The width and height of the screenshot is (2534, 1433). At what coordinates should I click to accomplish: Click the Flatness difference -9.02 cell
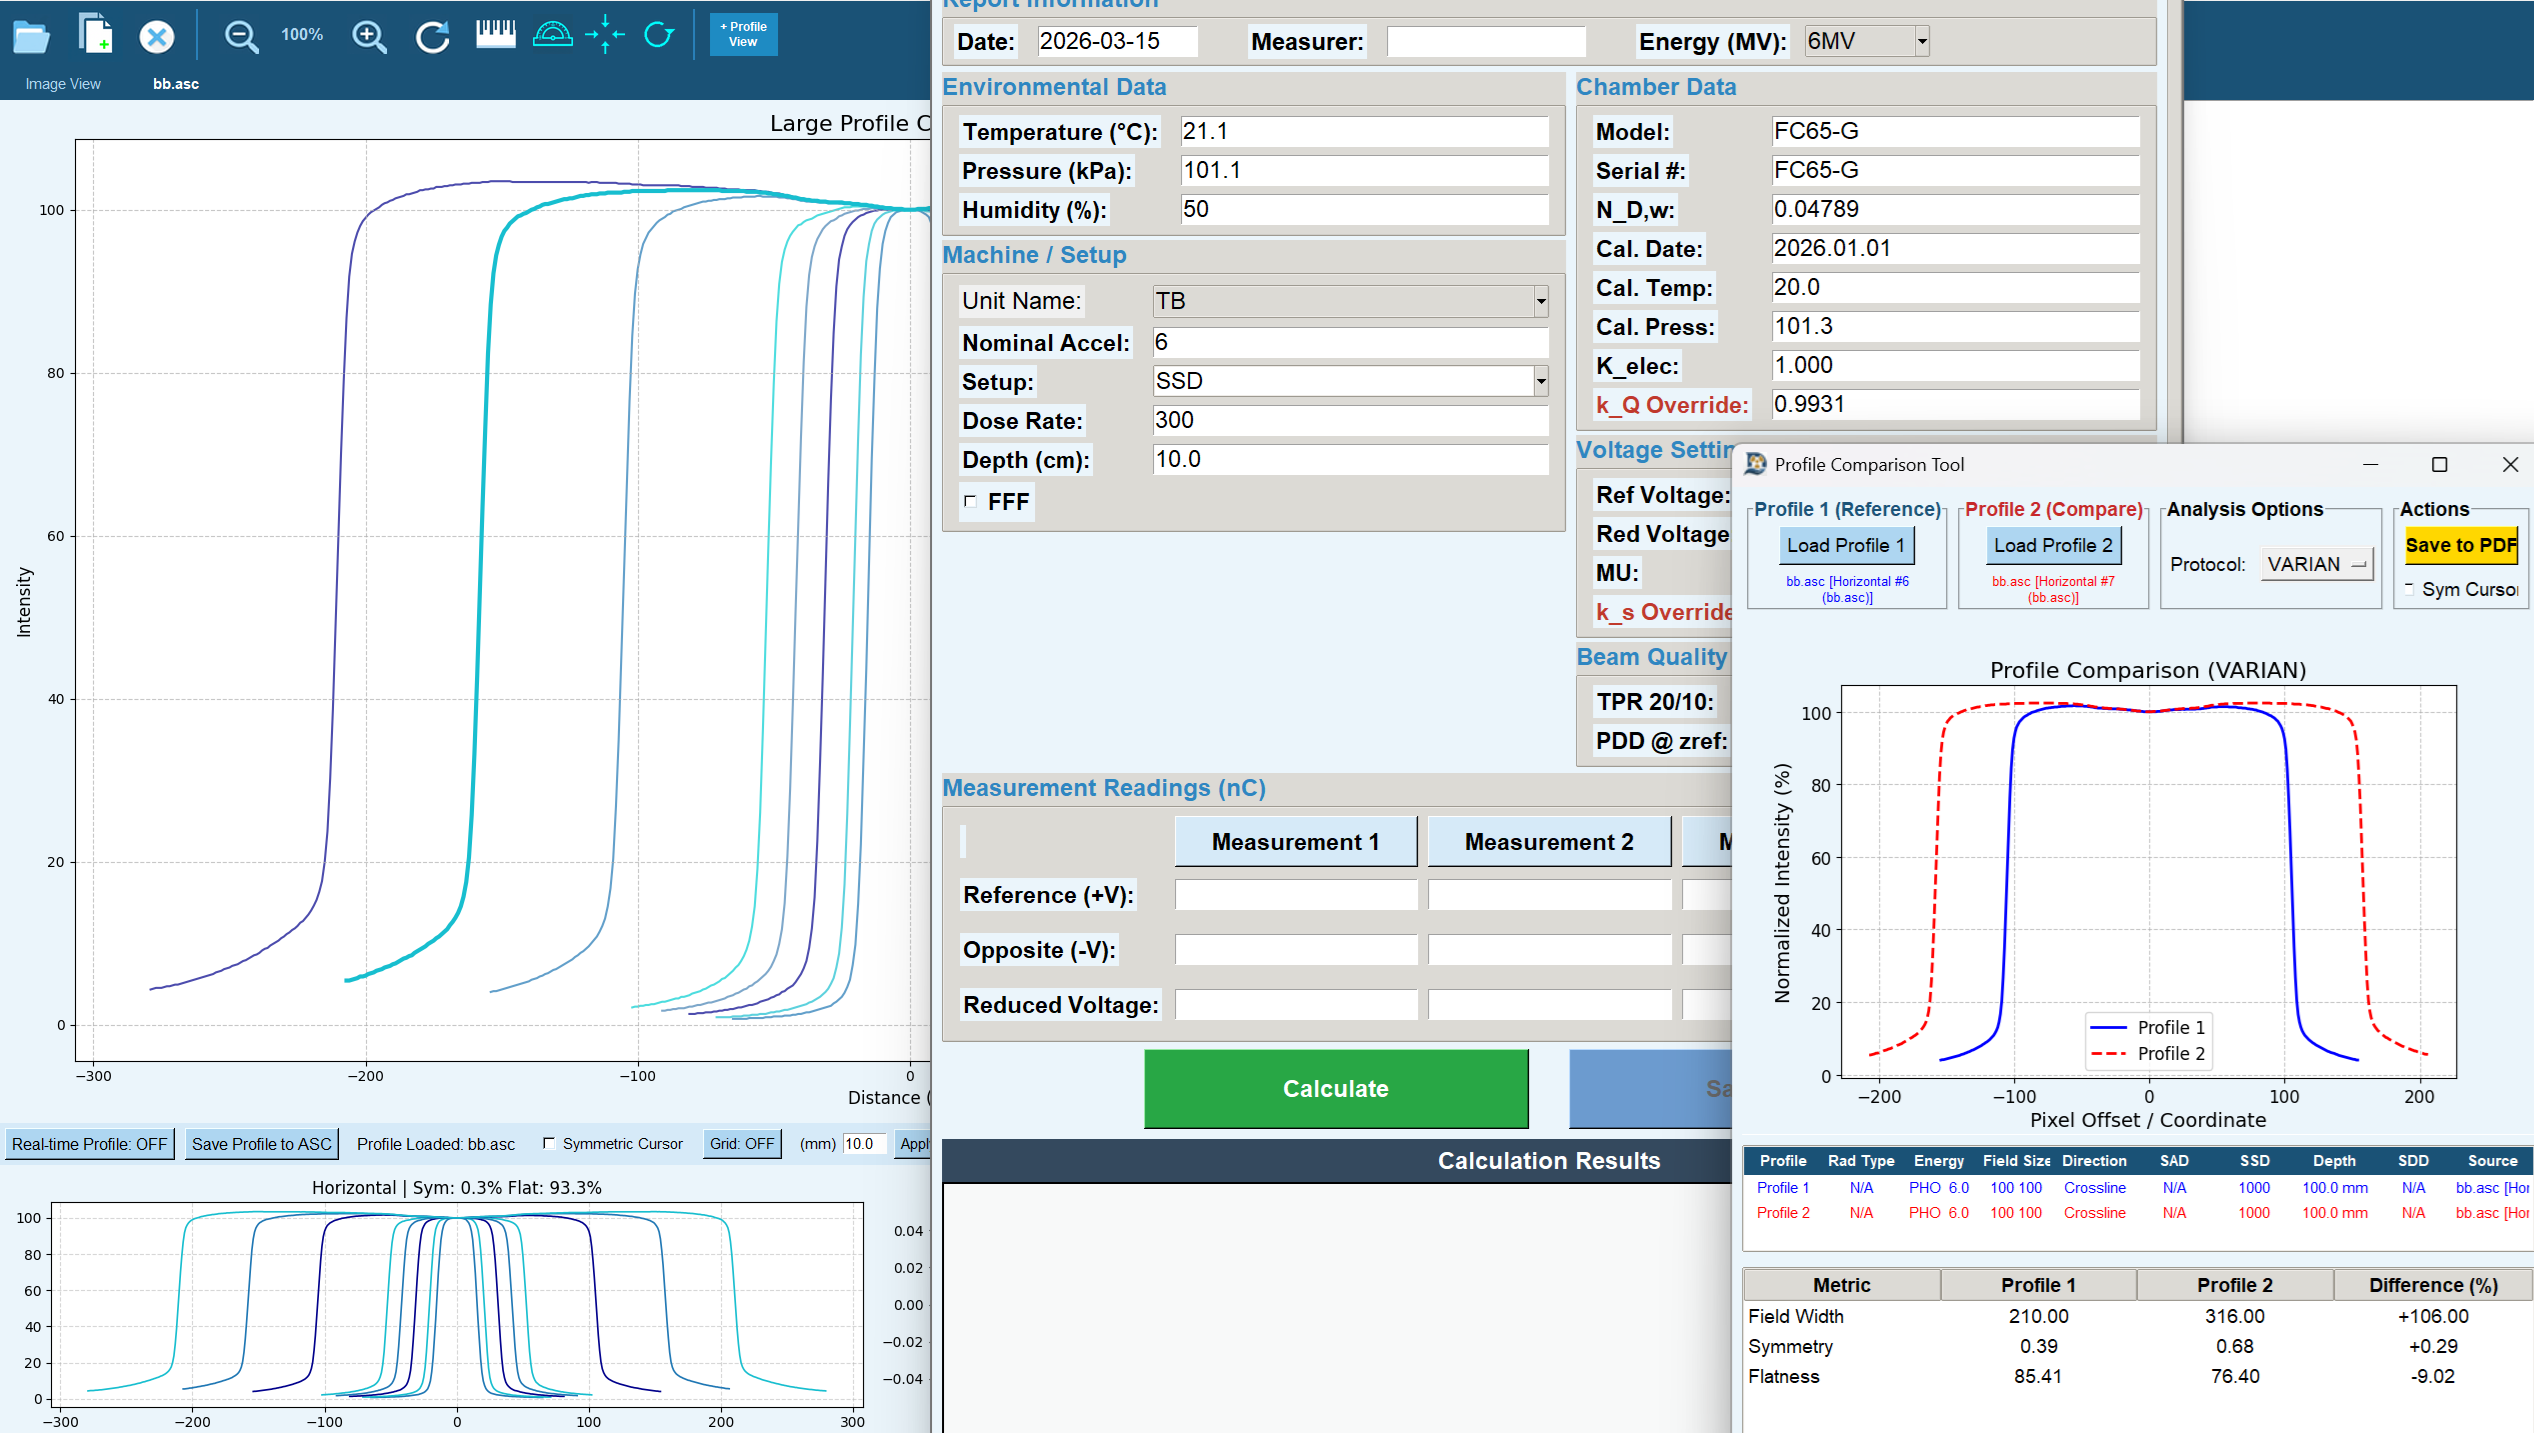2432,1377
